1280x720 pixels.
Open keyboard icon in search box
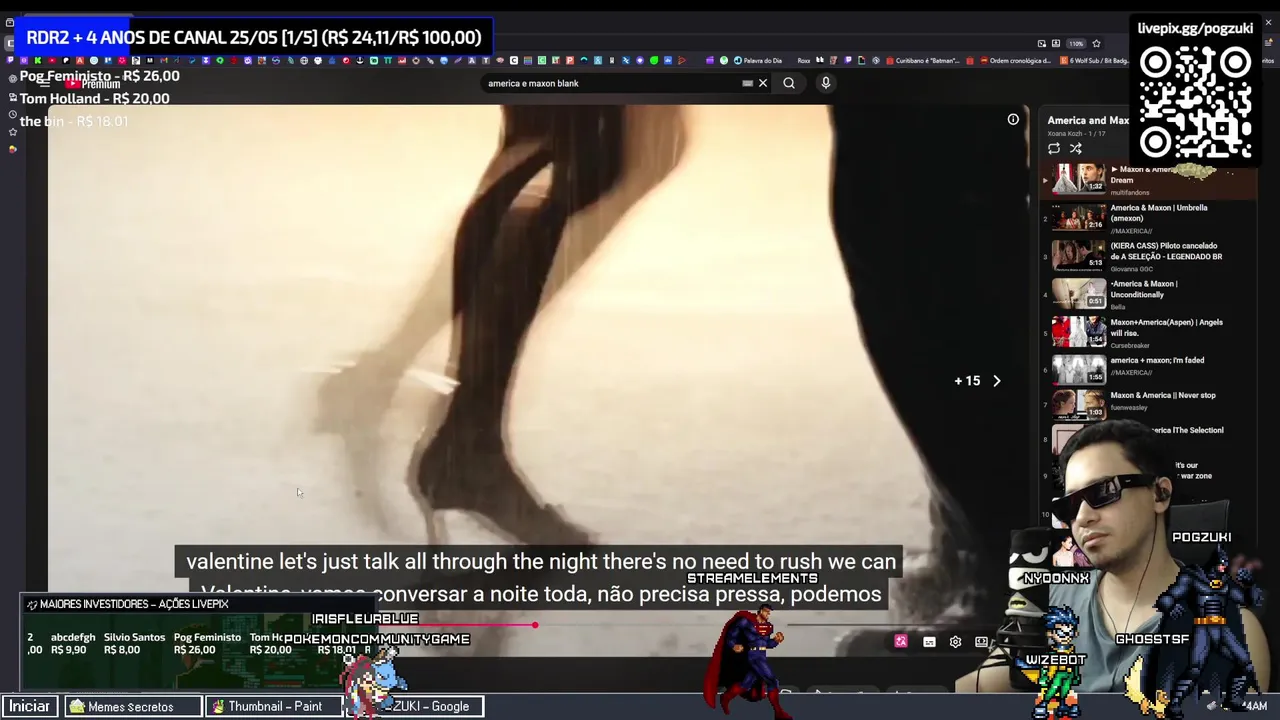747,83
